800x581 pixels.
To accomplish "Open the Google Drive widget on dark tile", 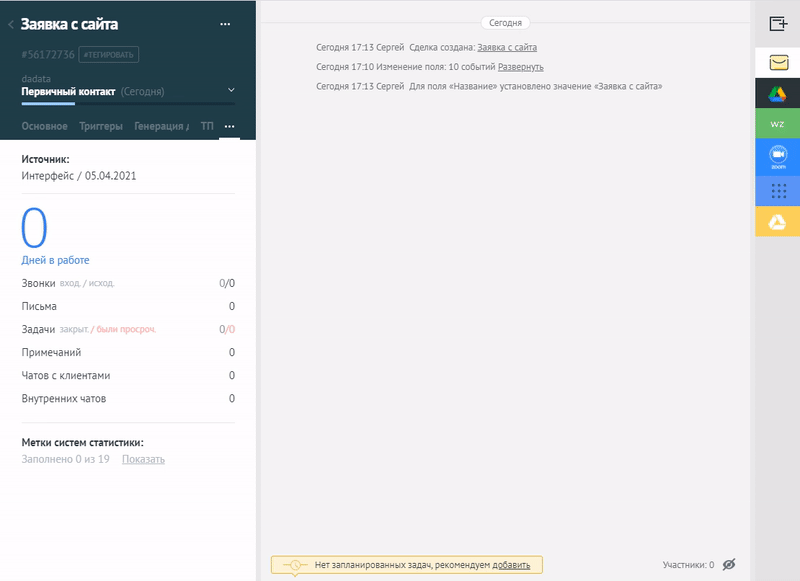I will [777, 94].
